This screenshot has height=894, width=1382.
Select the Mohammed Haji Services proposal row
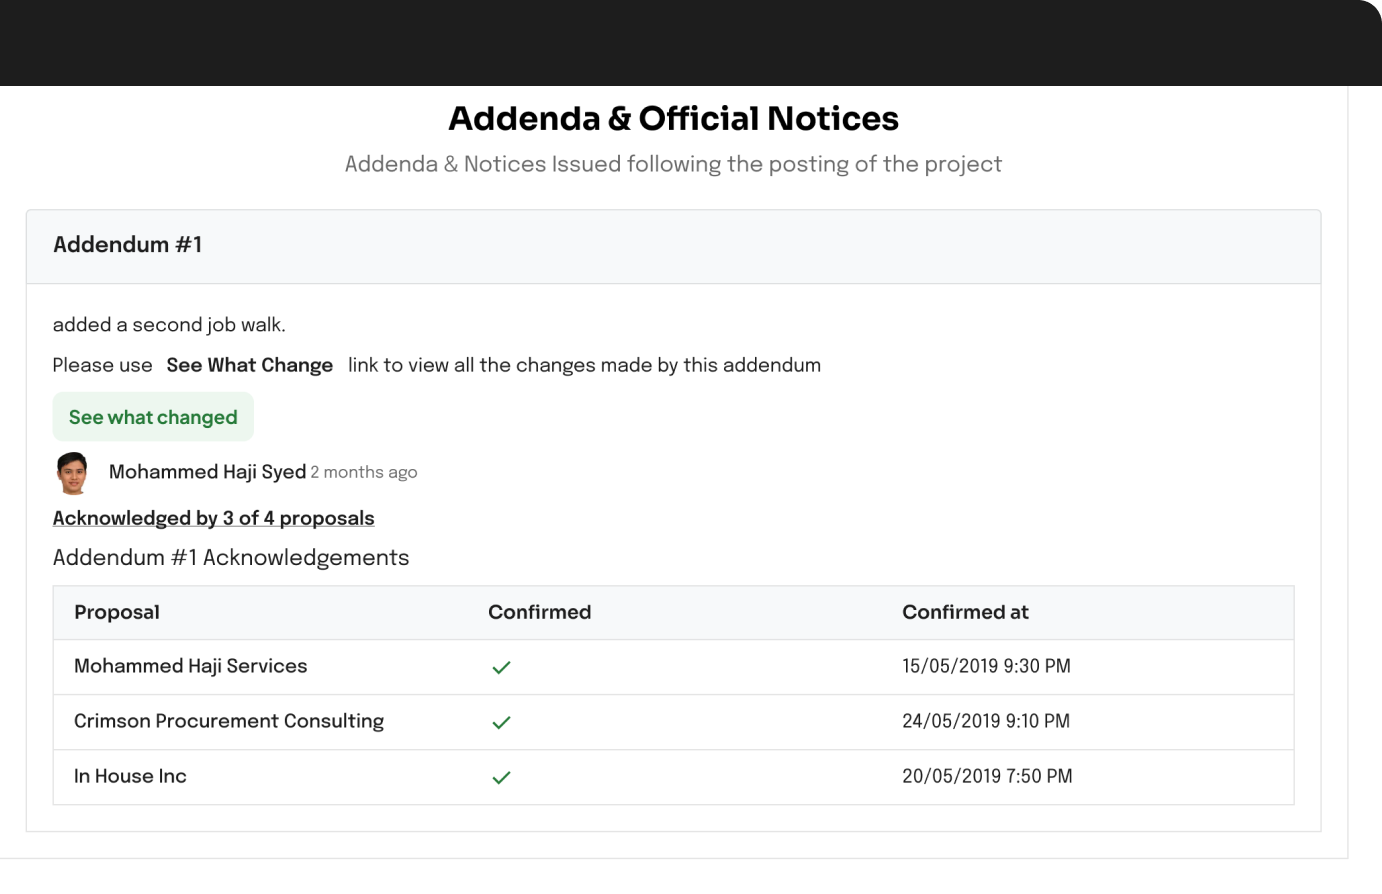673,667
